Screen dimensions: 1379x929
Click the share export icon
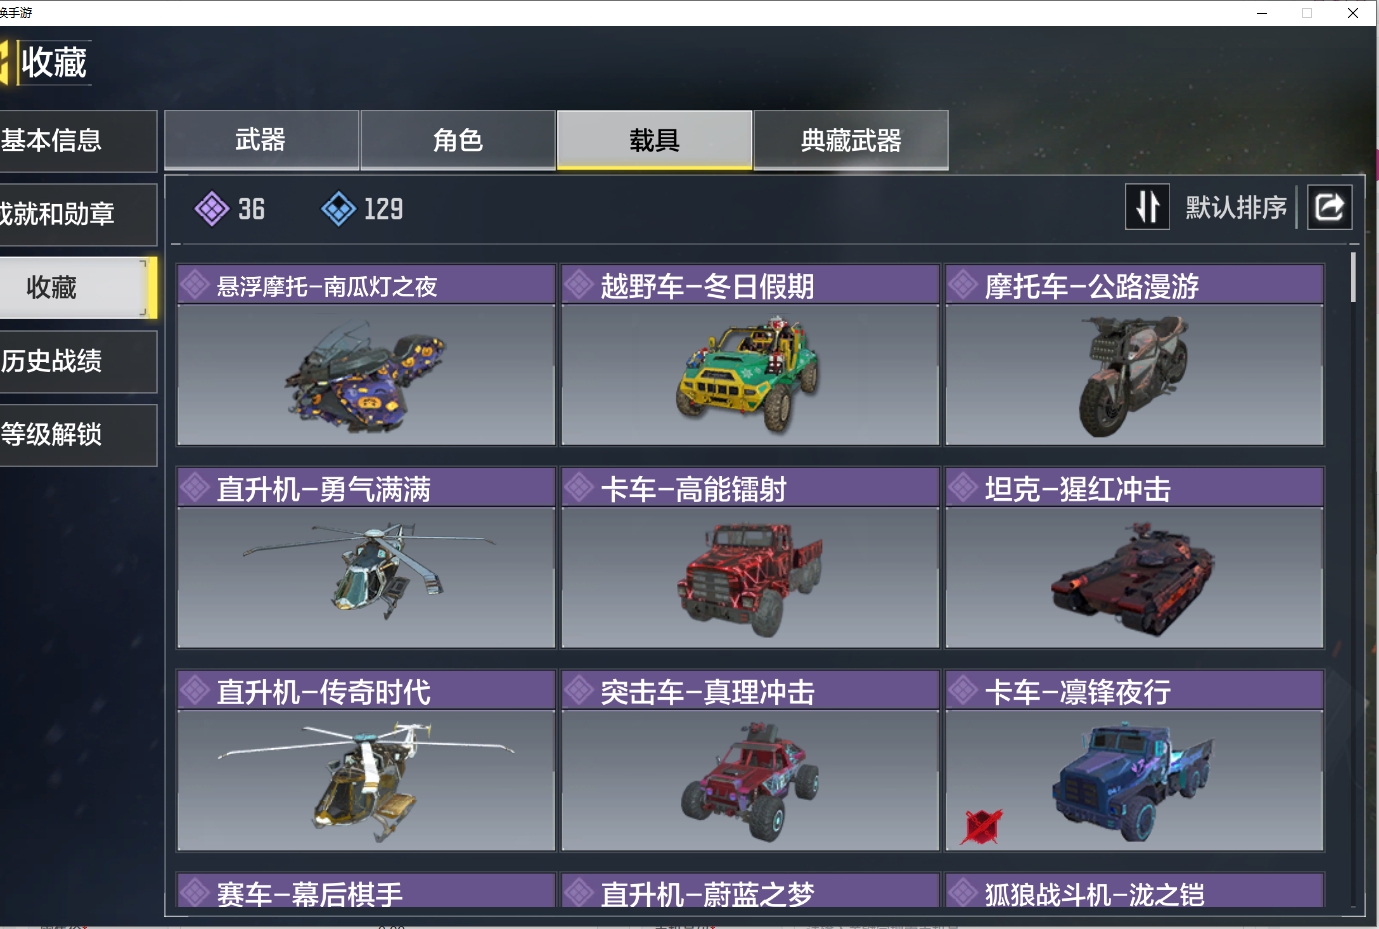click(1330, 207)
